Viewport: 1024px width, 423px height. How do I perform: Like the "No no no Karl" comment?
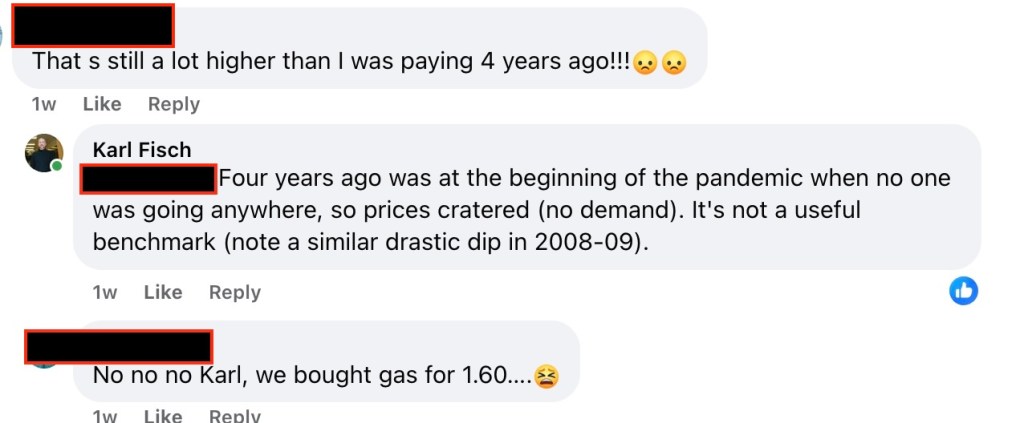(x=163, y=415)
